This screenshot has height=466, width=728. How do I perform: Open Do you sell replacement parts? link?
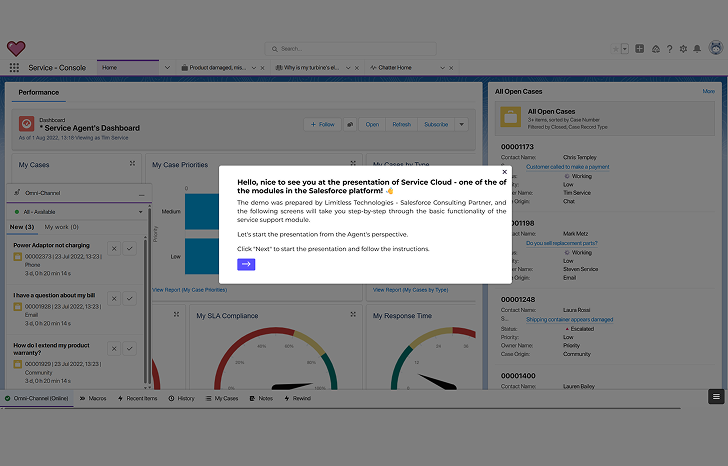562,243
